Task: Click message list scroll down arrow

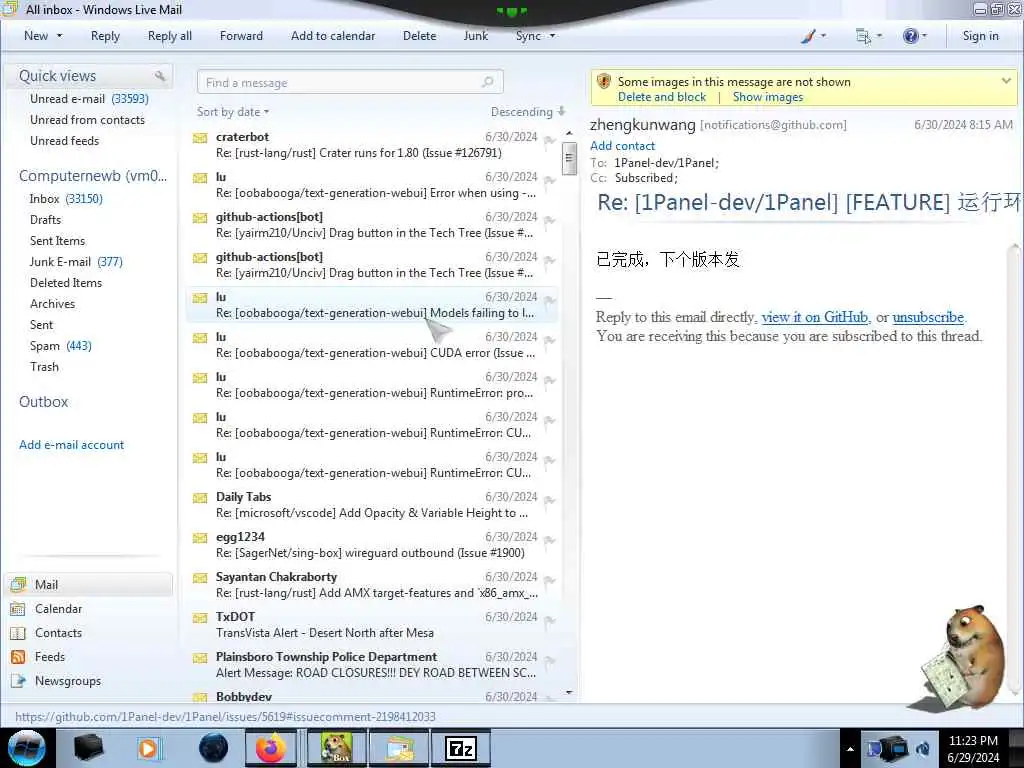Action: click(569, 692)
